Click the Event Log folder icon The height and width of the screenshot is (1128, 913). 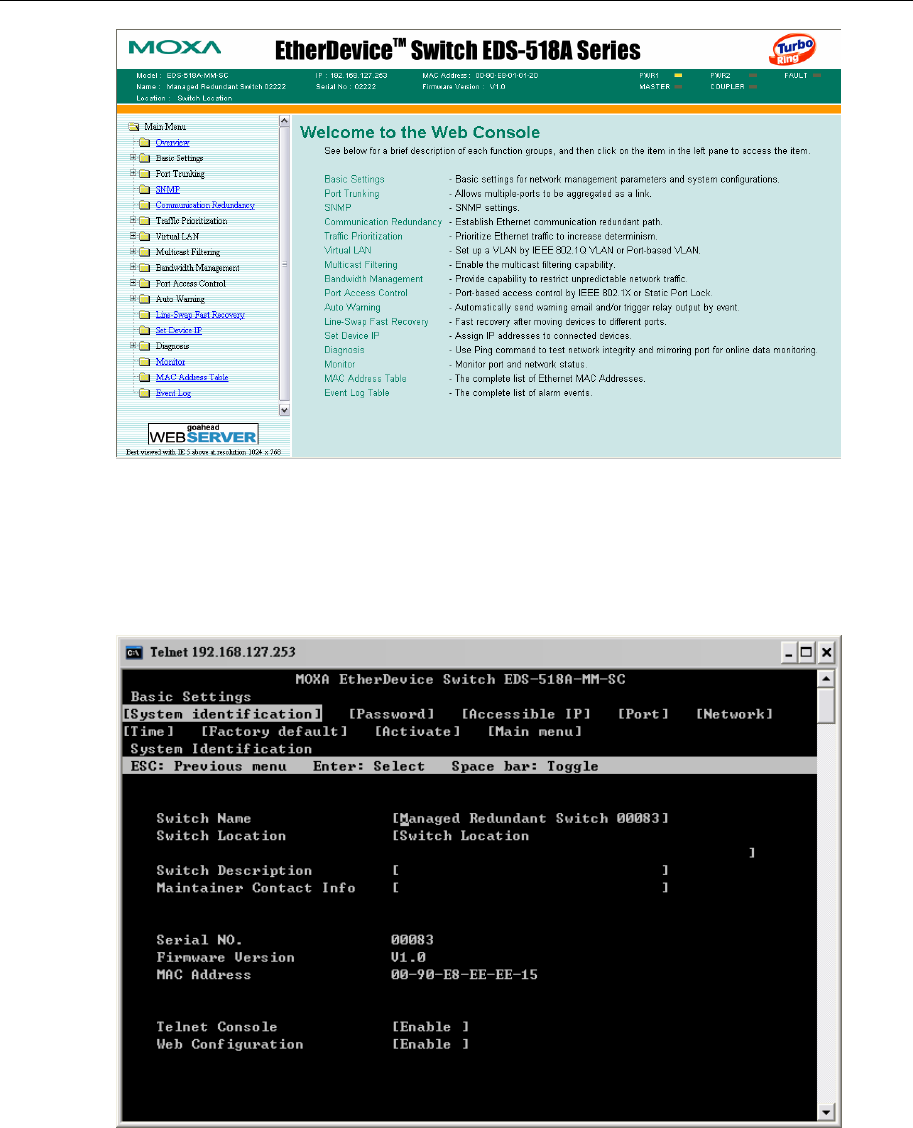[145, 393]
